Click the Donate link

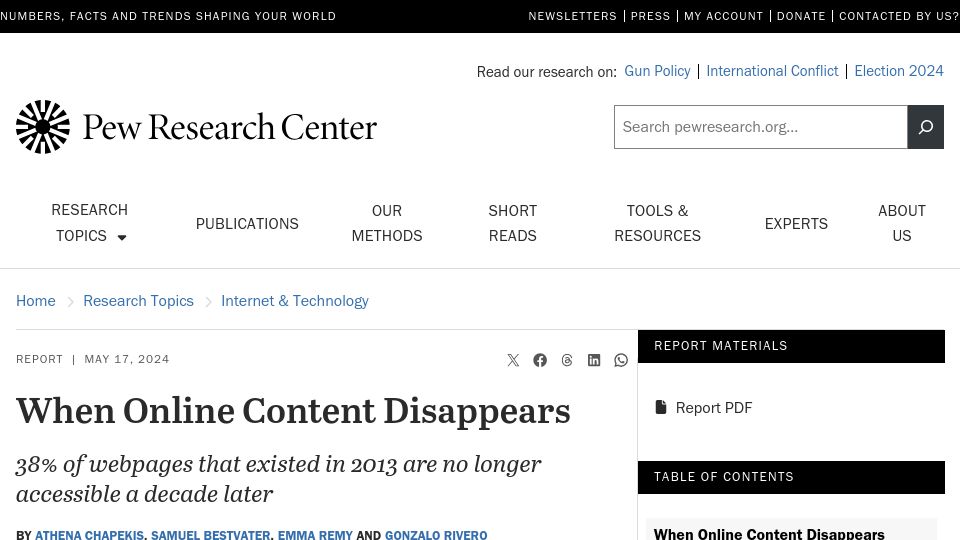(801, 16)
